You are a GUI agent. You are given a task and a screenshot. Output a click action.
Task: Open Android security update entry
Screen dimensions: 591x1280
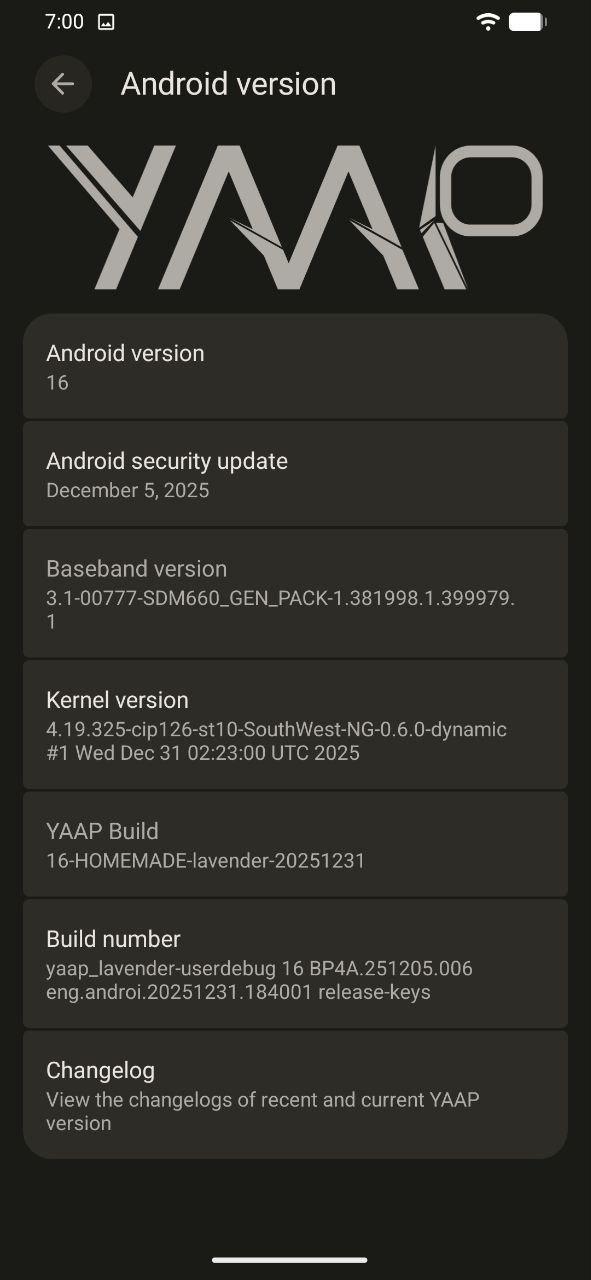point(295,474)
